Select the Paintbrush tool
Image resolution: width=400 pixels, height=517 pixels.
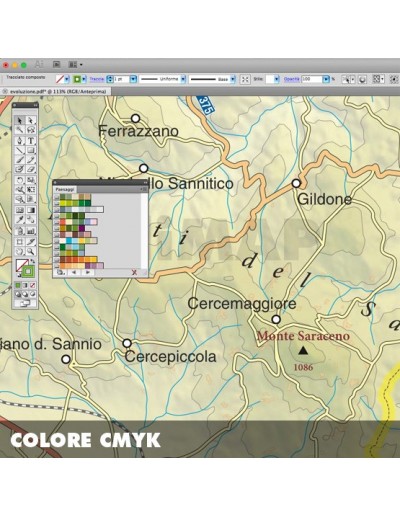tap(20, 160)
